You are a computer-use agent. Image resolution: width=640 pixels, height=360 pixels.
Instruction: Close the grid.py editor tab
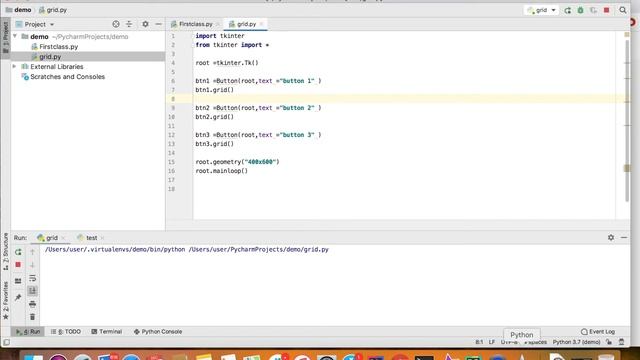coord(261,24)
